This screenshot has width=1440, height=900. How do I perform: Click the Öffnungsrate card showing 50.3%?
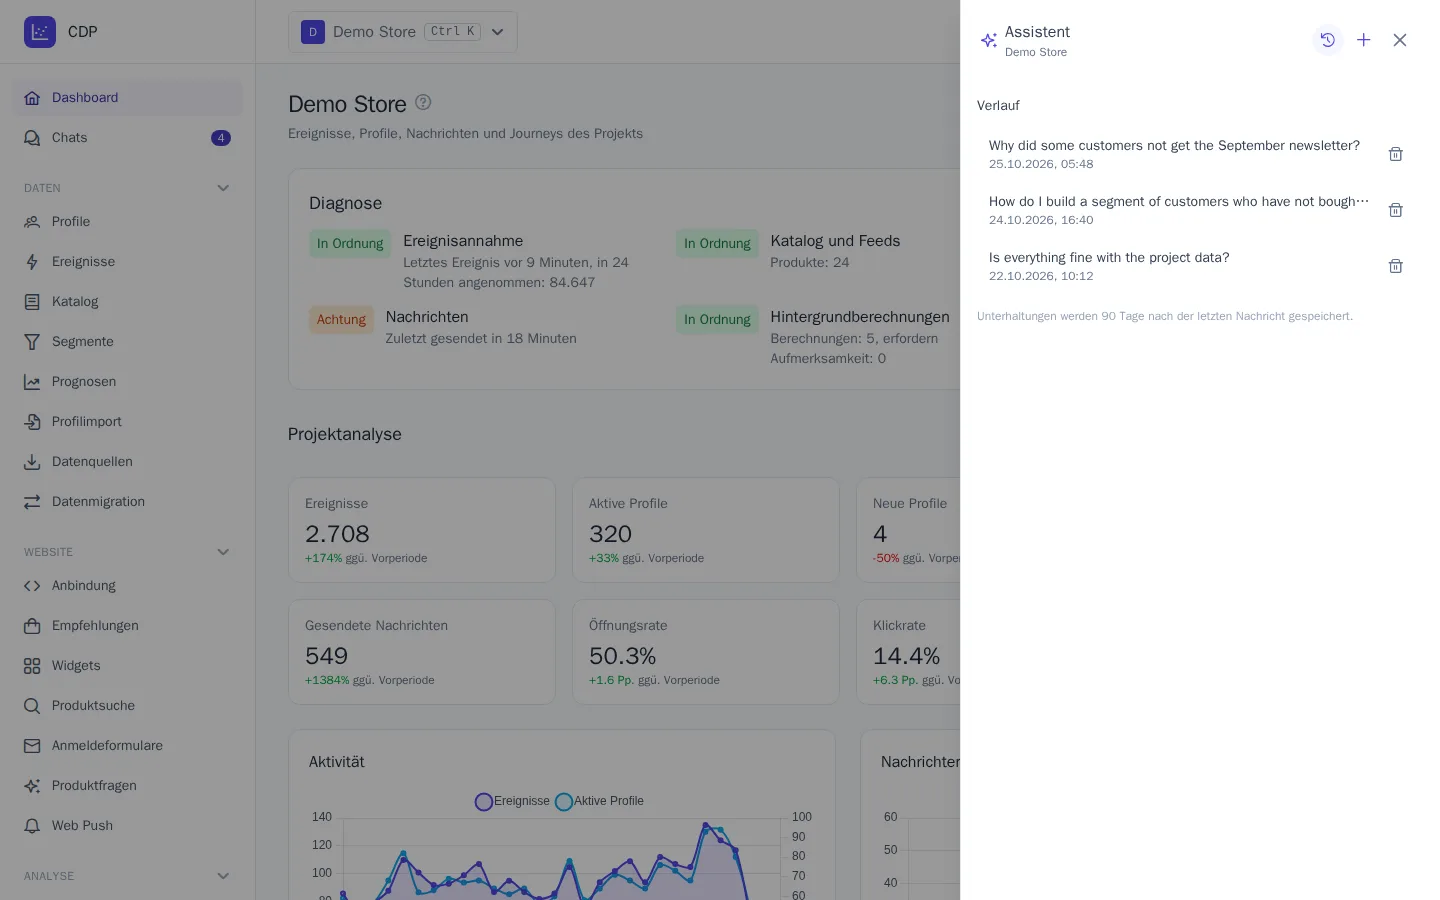point(706,652)
